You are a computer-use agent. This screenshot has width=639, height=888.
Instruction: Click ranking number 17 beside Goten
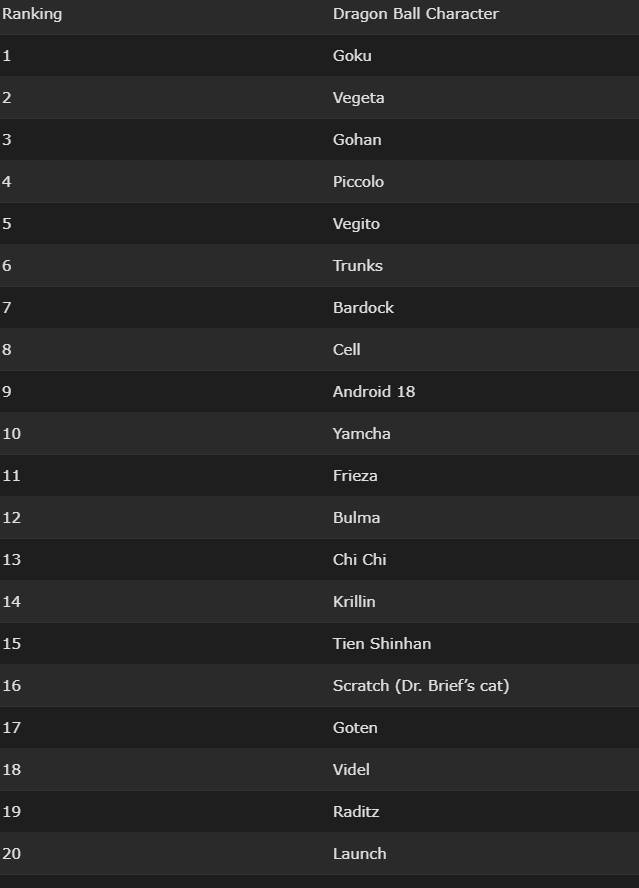tap(11, 728)
